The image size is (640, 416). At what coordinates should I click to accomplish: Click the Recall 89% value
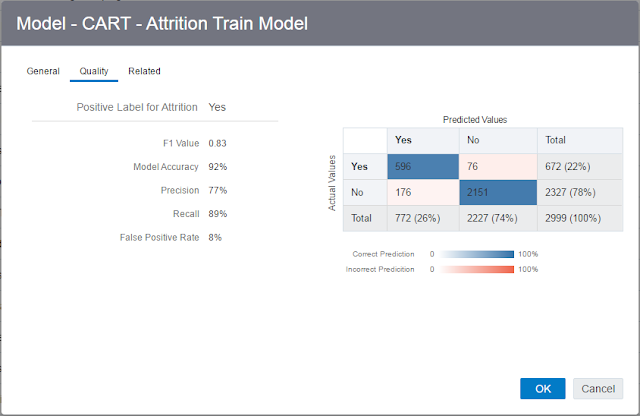coord(218,214)
